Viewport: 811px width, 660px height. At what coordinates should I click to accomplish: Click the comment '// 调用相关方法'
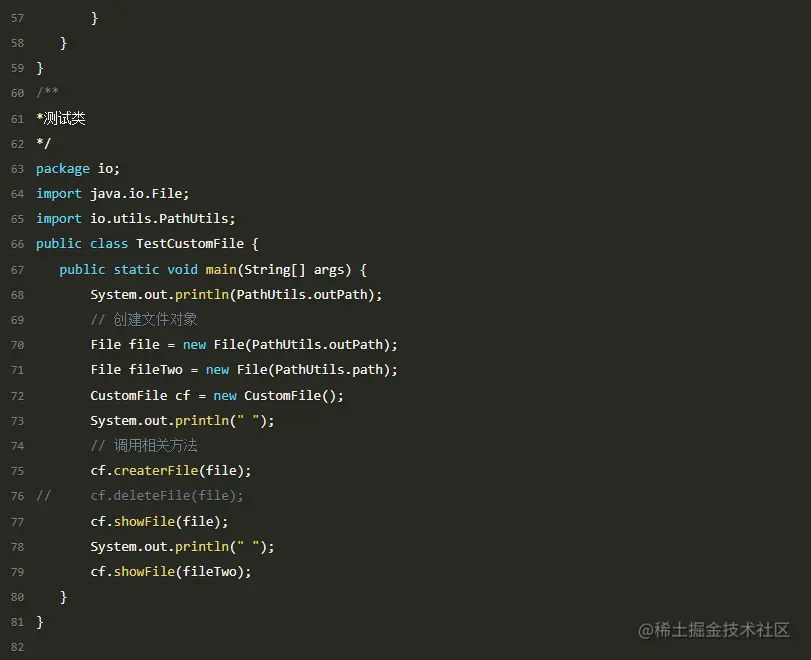(144, 445)
